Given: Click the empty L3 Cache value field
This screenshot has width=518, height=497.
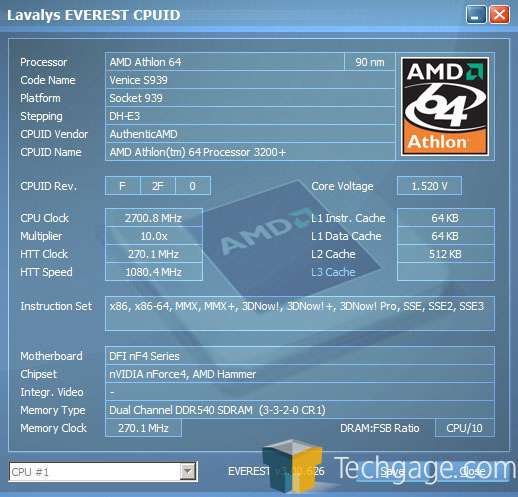Looking at the screenshot, I should pos(446,272).
